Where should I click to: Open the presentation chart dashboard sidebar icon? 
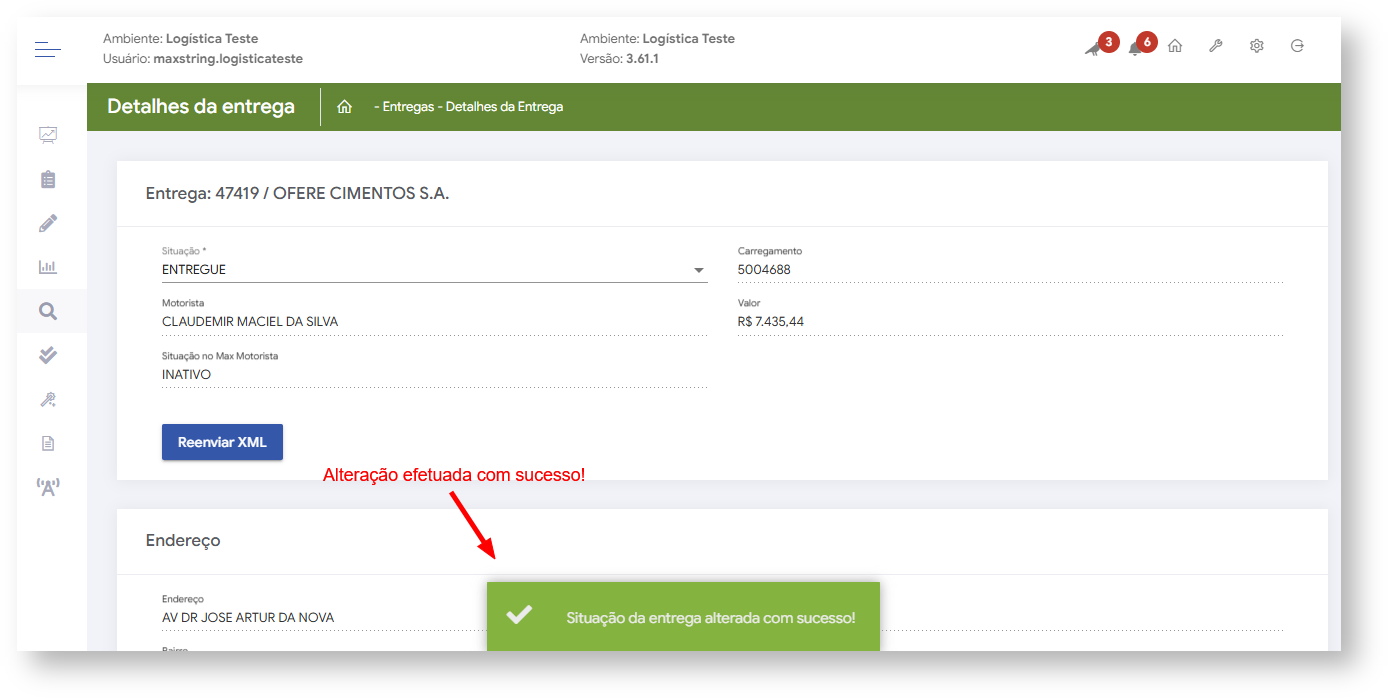[48, 134]
